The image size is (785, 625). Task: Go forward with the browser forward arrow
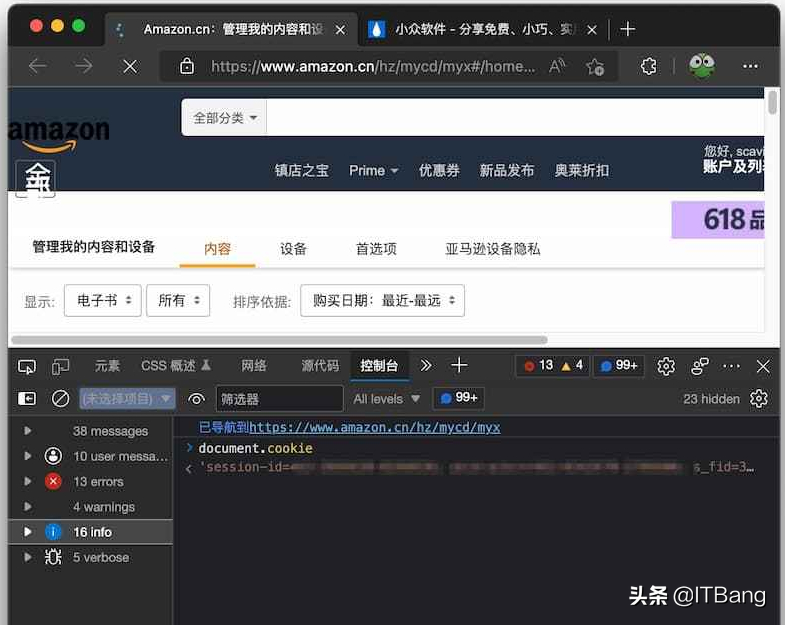click(84, 66)
